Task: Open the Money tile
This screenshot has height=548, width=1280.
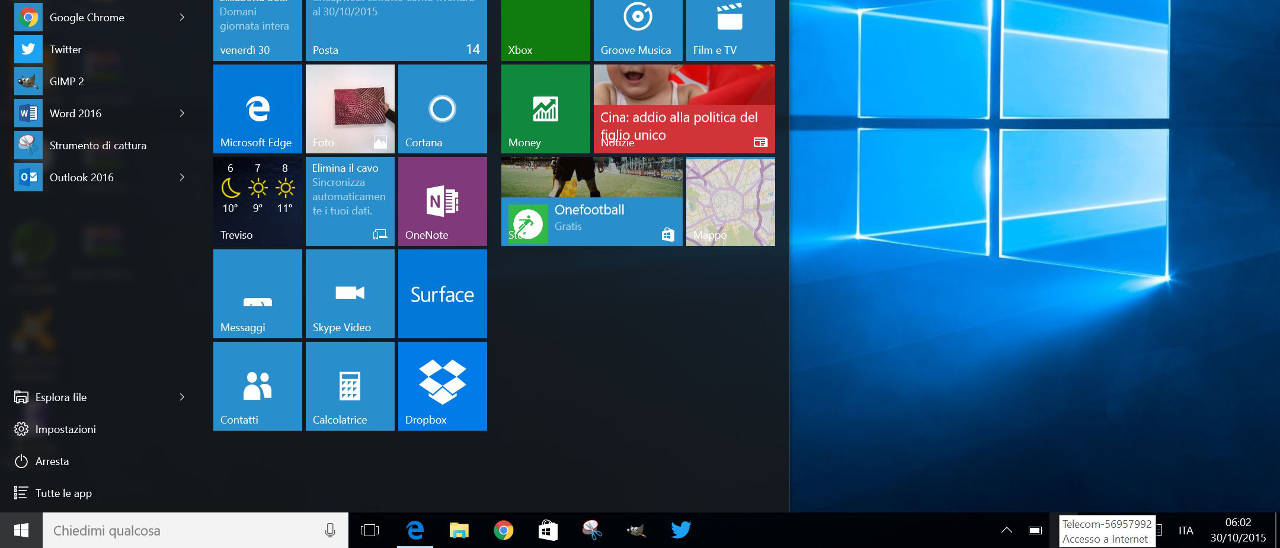Action: [545, 109]
